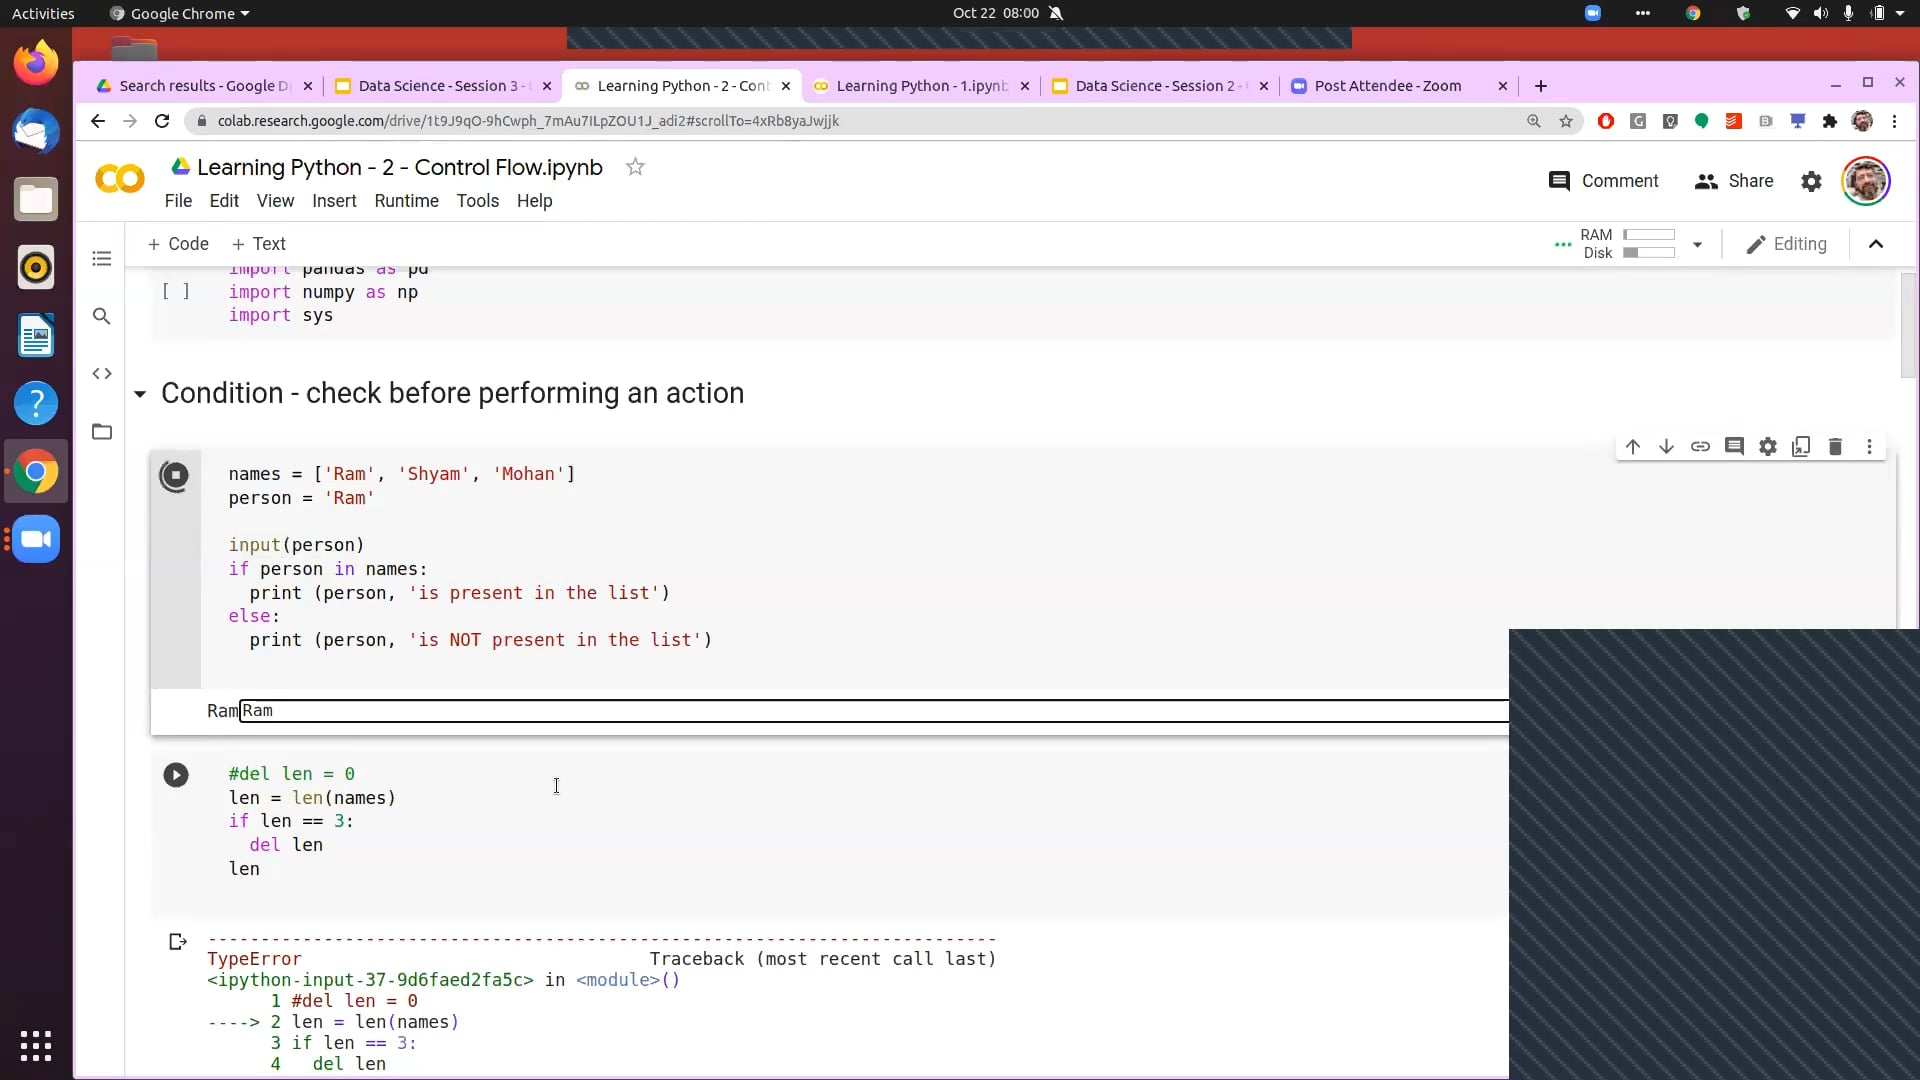Collapse the Colab header with chevron

(x=1876, y=244)
